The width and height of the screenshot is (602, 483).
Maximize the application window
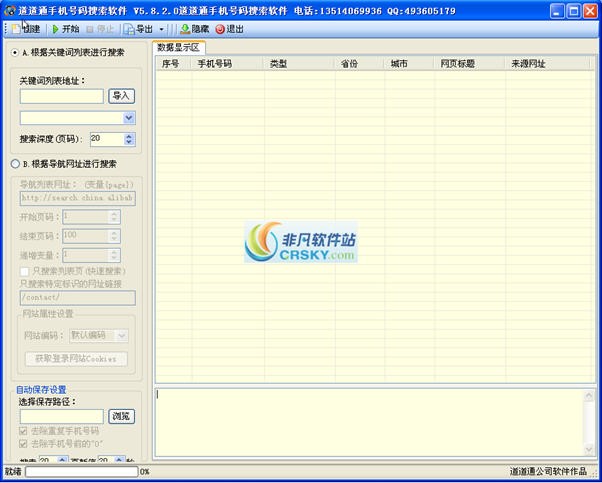[574, 11]
